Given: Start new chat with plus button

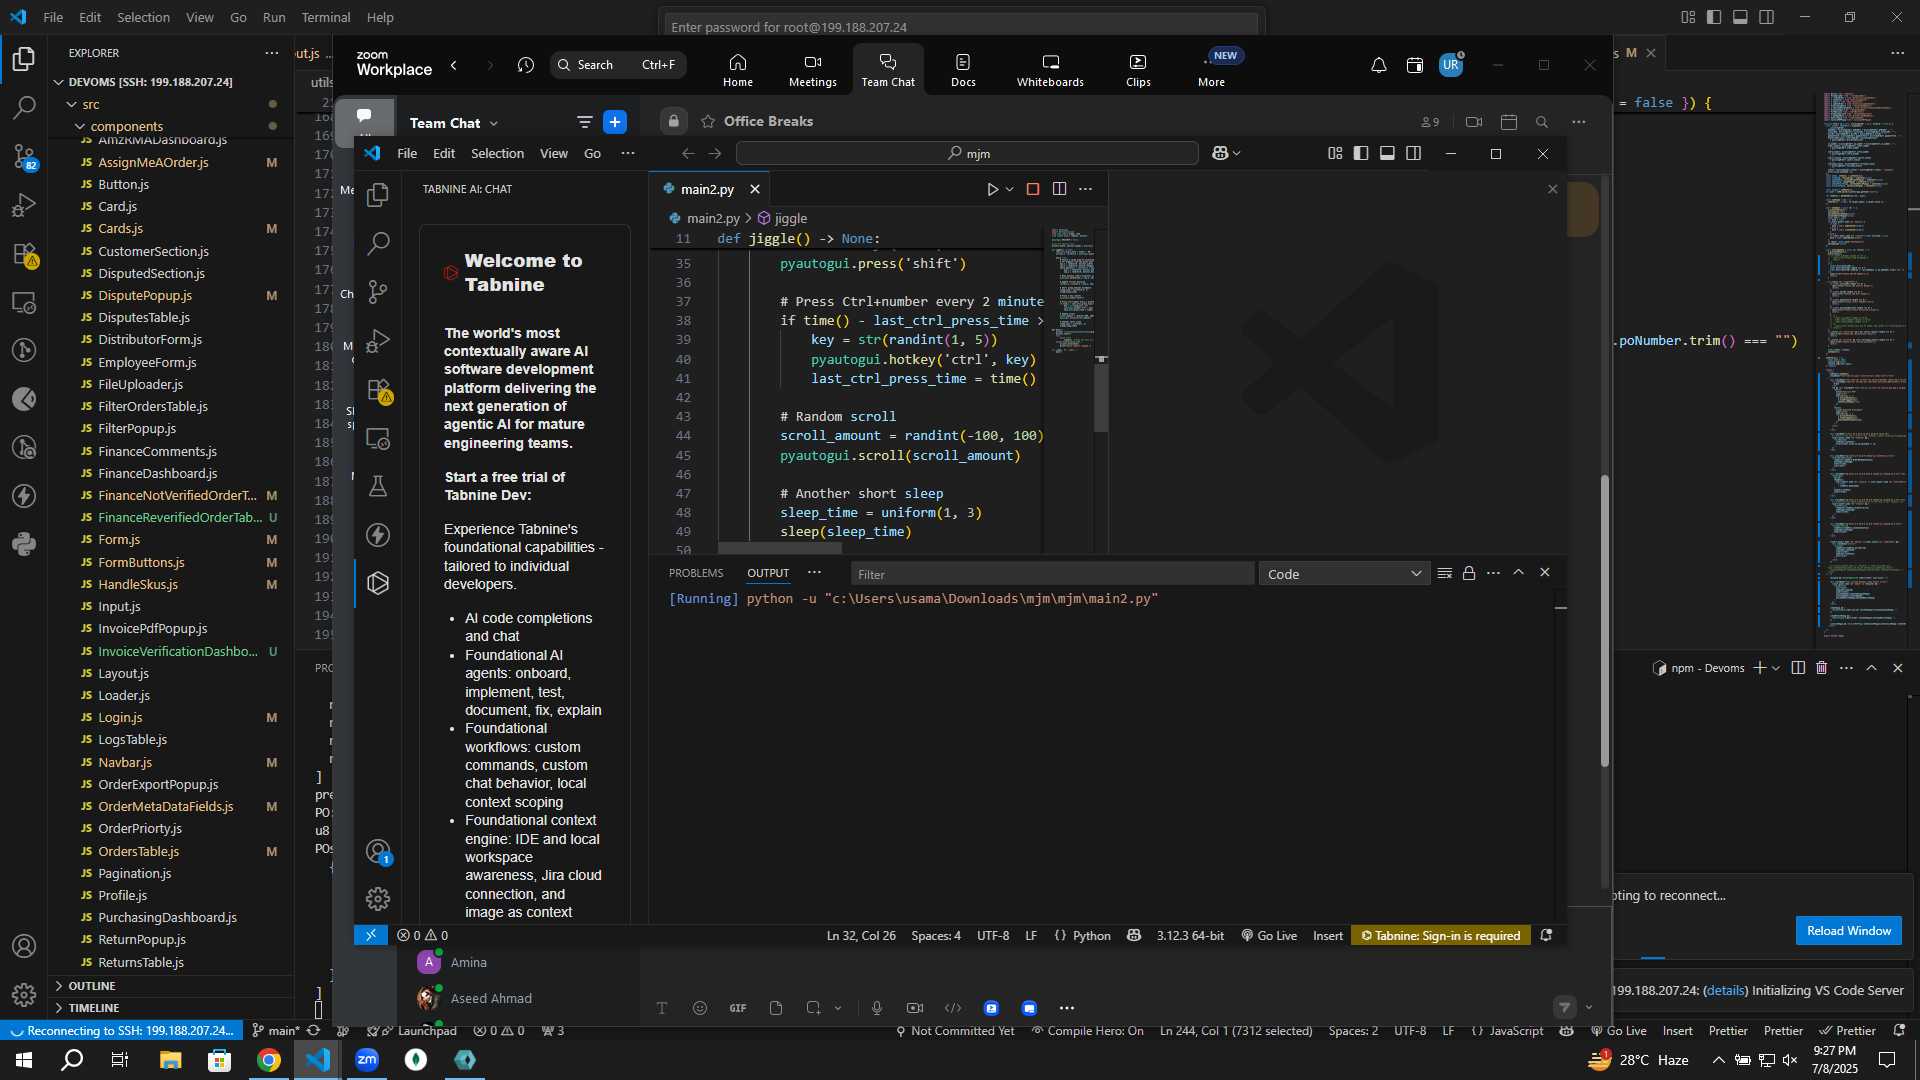Looking at the screenshot, I should (615, 122).
